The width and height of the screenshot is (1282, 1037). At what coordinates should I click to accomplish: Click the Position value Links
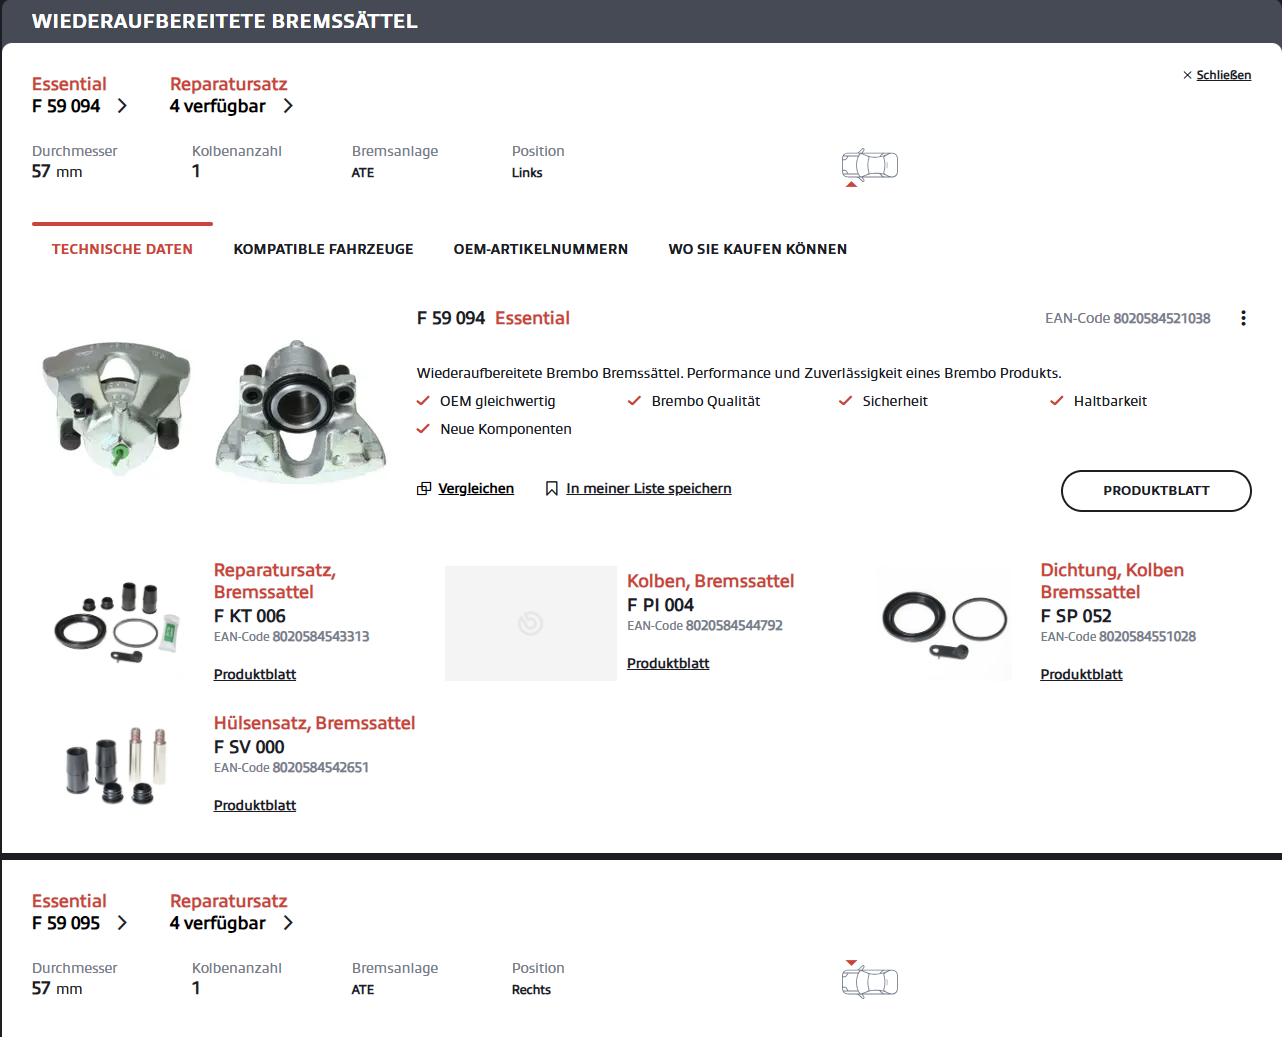click(527, 173)
